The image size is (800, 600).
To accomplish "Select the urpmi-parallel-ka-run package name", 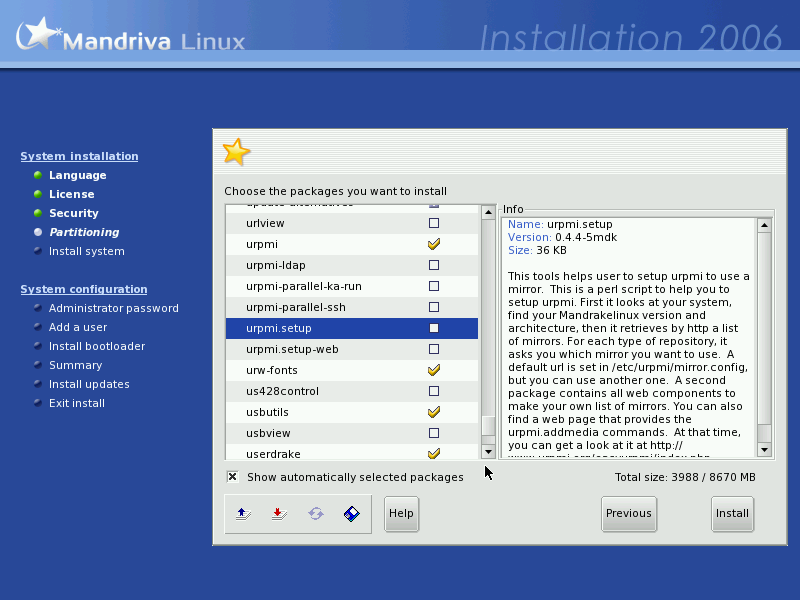I will 304,286.
